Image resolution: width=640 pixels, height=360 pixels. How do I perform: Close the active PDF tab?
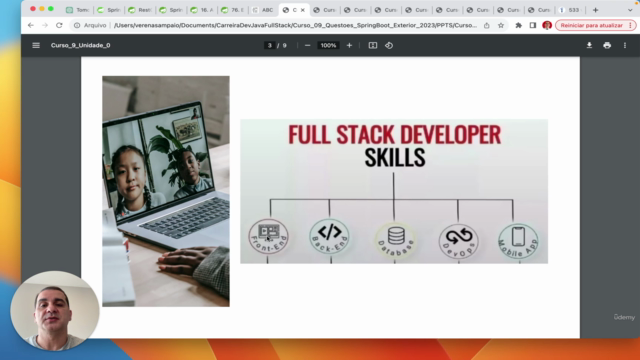[302, 10]
